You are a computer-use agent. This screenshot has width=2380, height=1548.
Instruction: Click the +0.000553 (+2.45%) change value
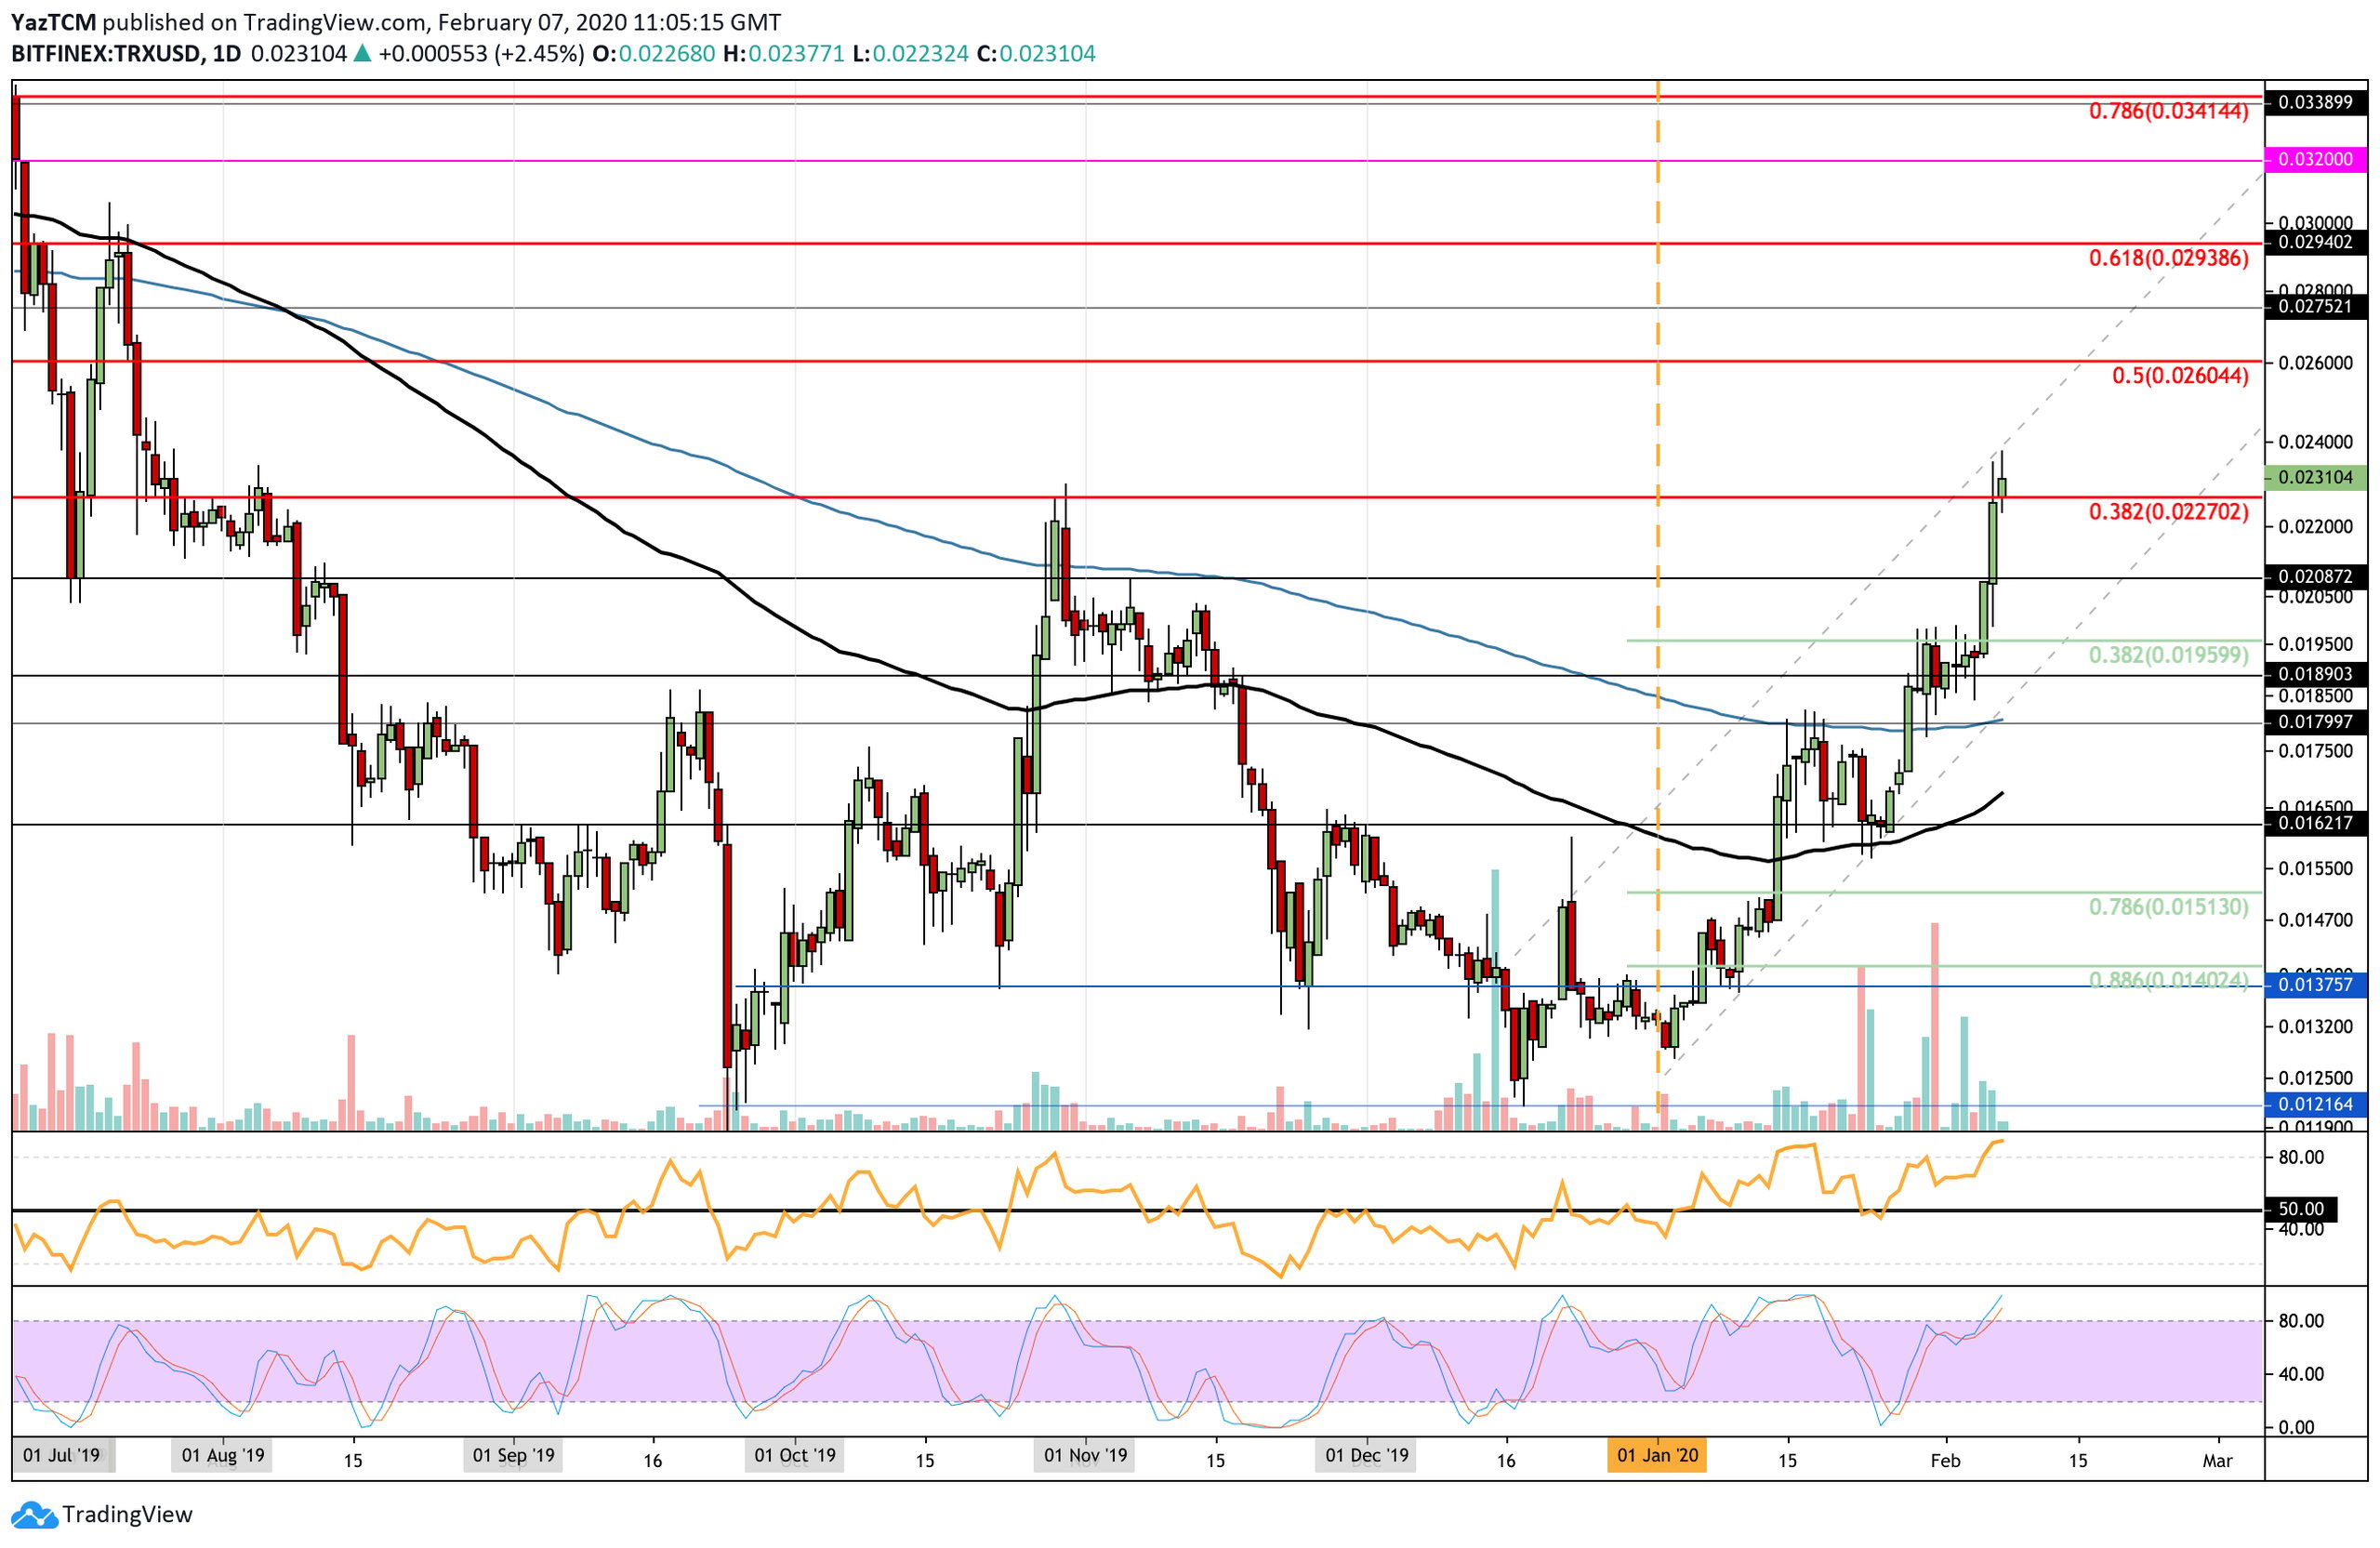[480, 54]
